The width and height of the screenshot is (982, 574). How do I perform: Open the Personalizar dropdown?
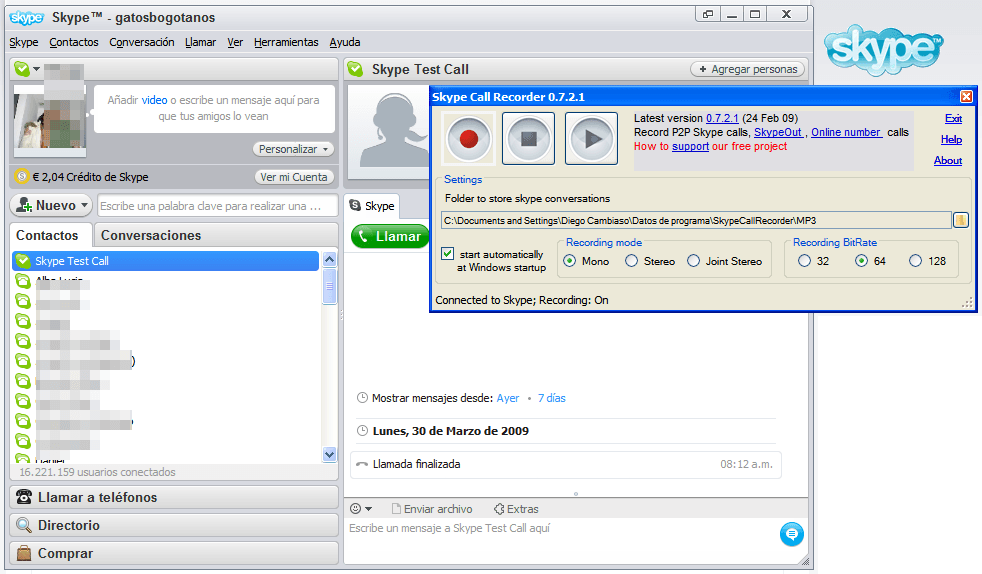point(293,149)
